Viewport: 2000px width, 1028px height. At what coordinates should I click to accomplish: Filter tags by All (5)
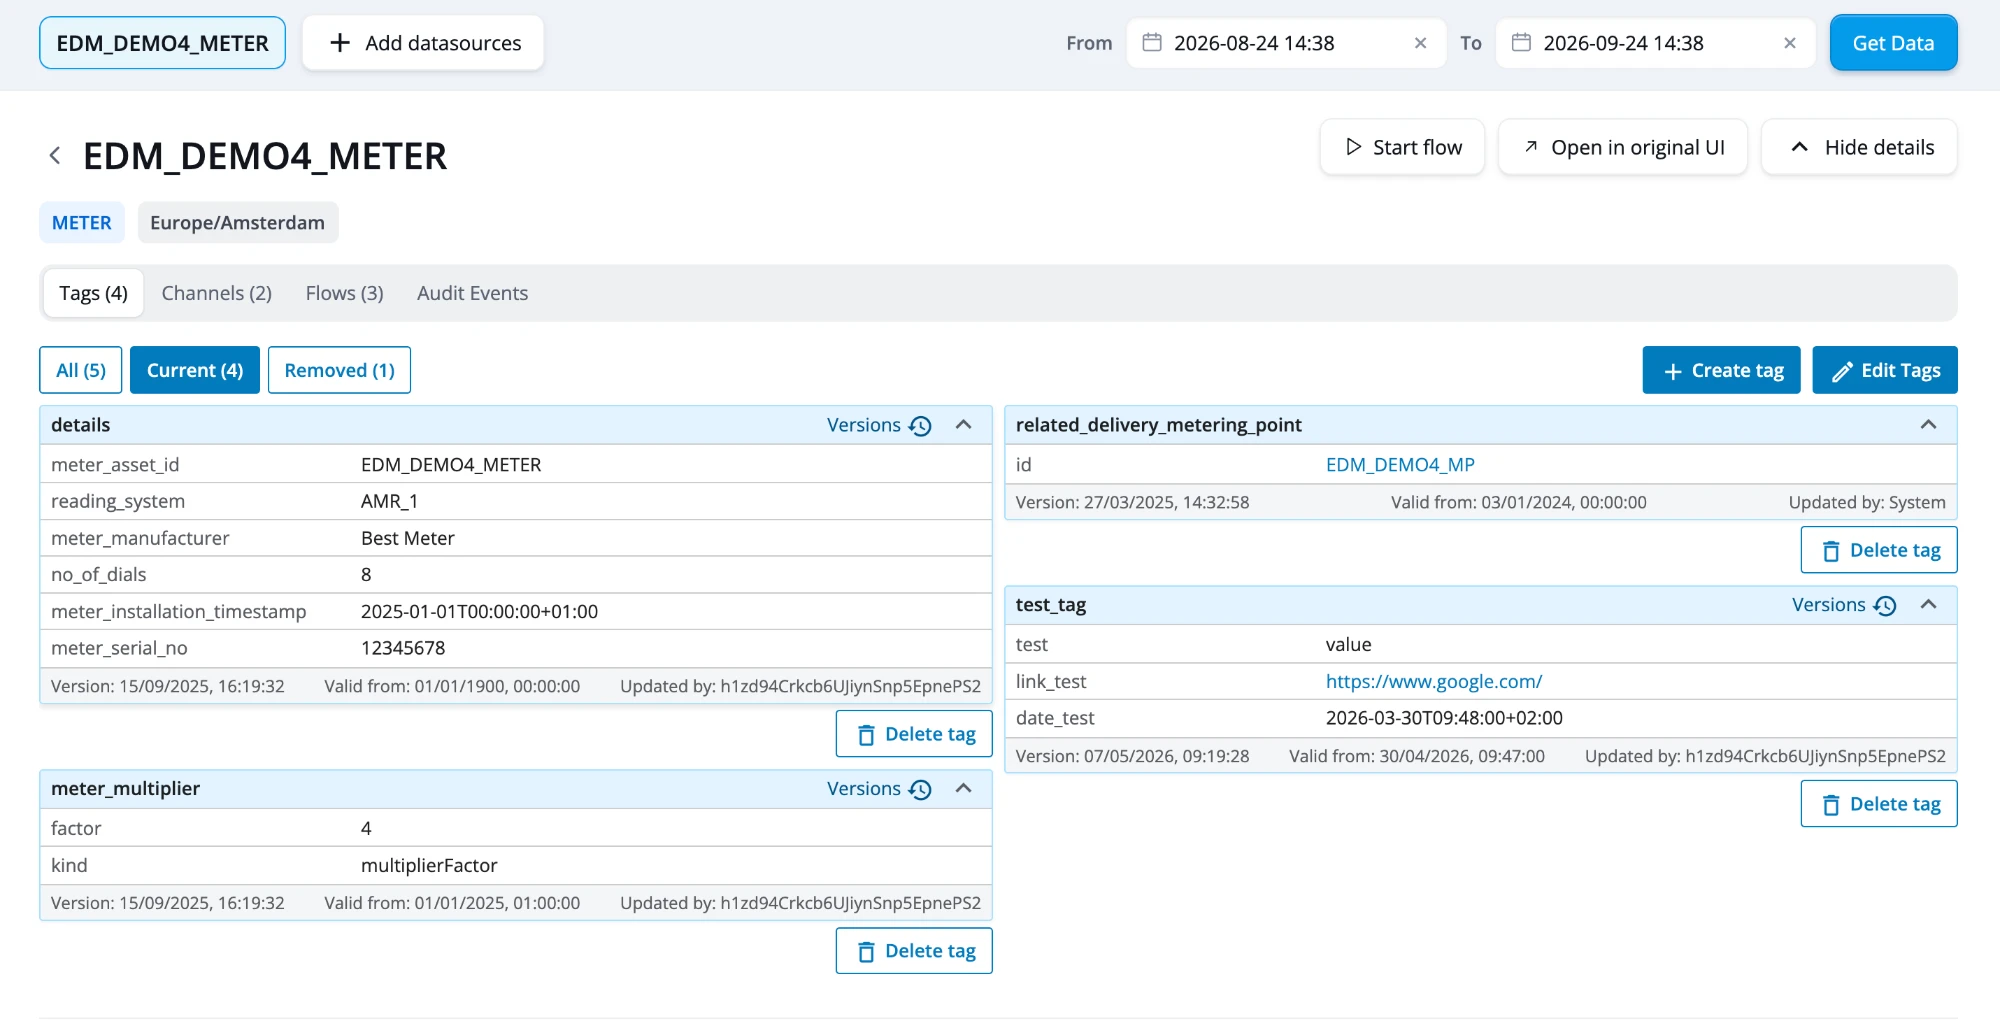81,370
